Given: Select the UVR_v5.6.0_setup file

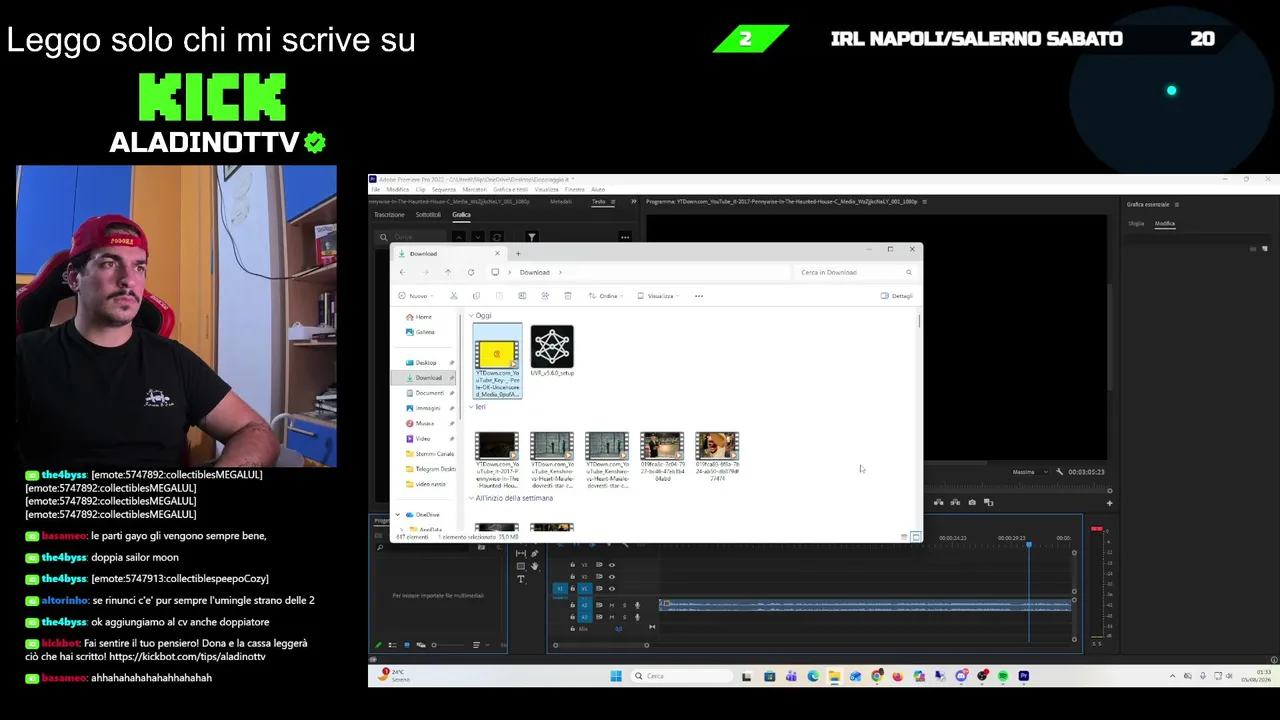Looking at the screenshot, I should coord(552,351).
